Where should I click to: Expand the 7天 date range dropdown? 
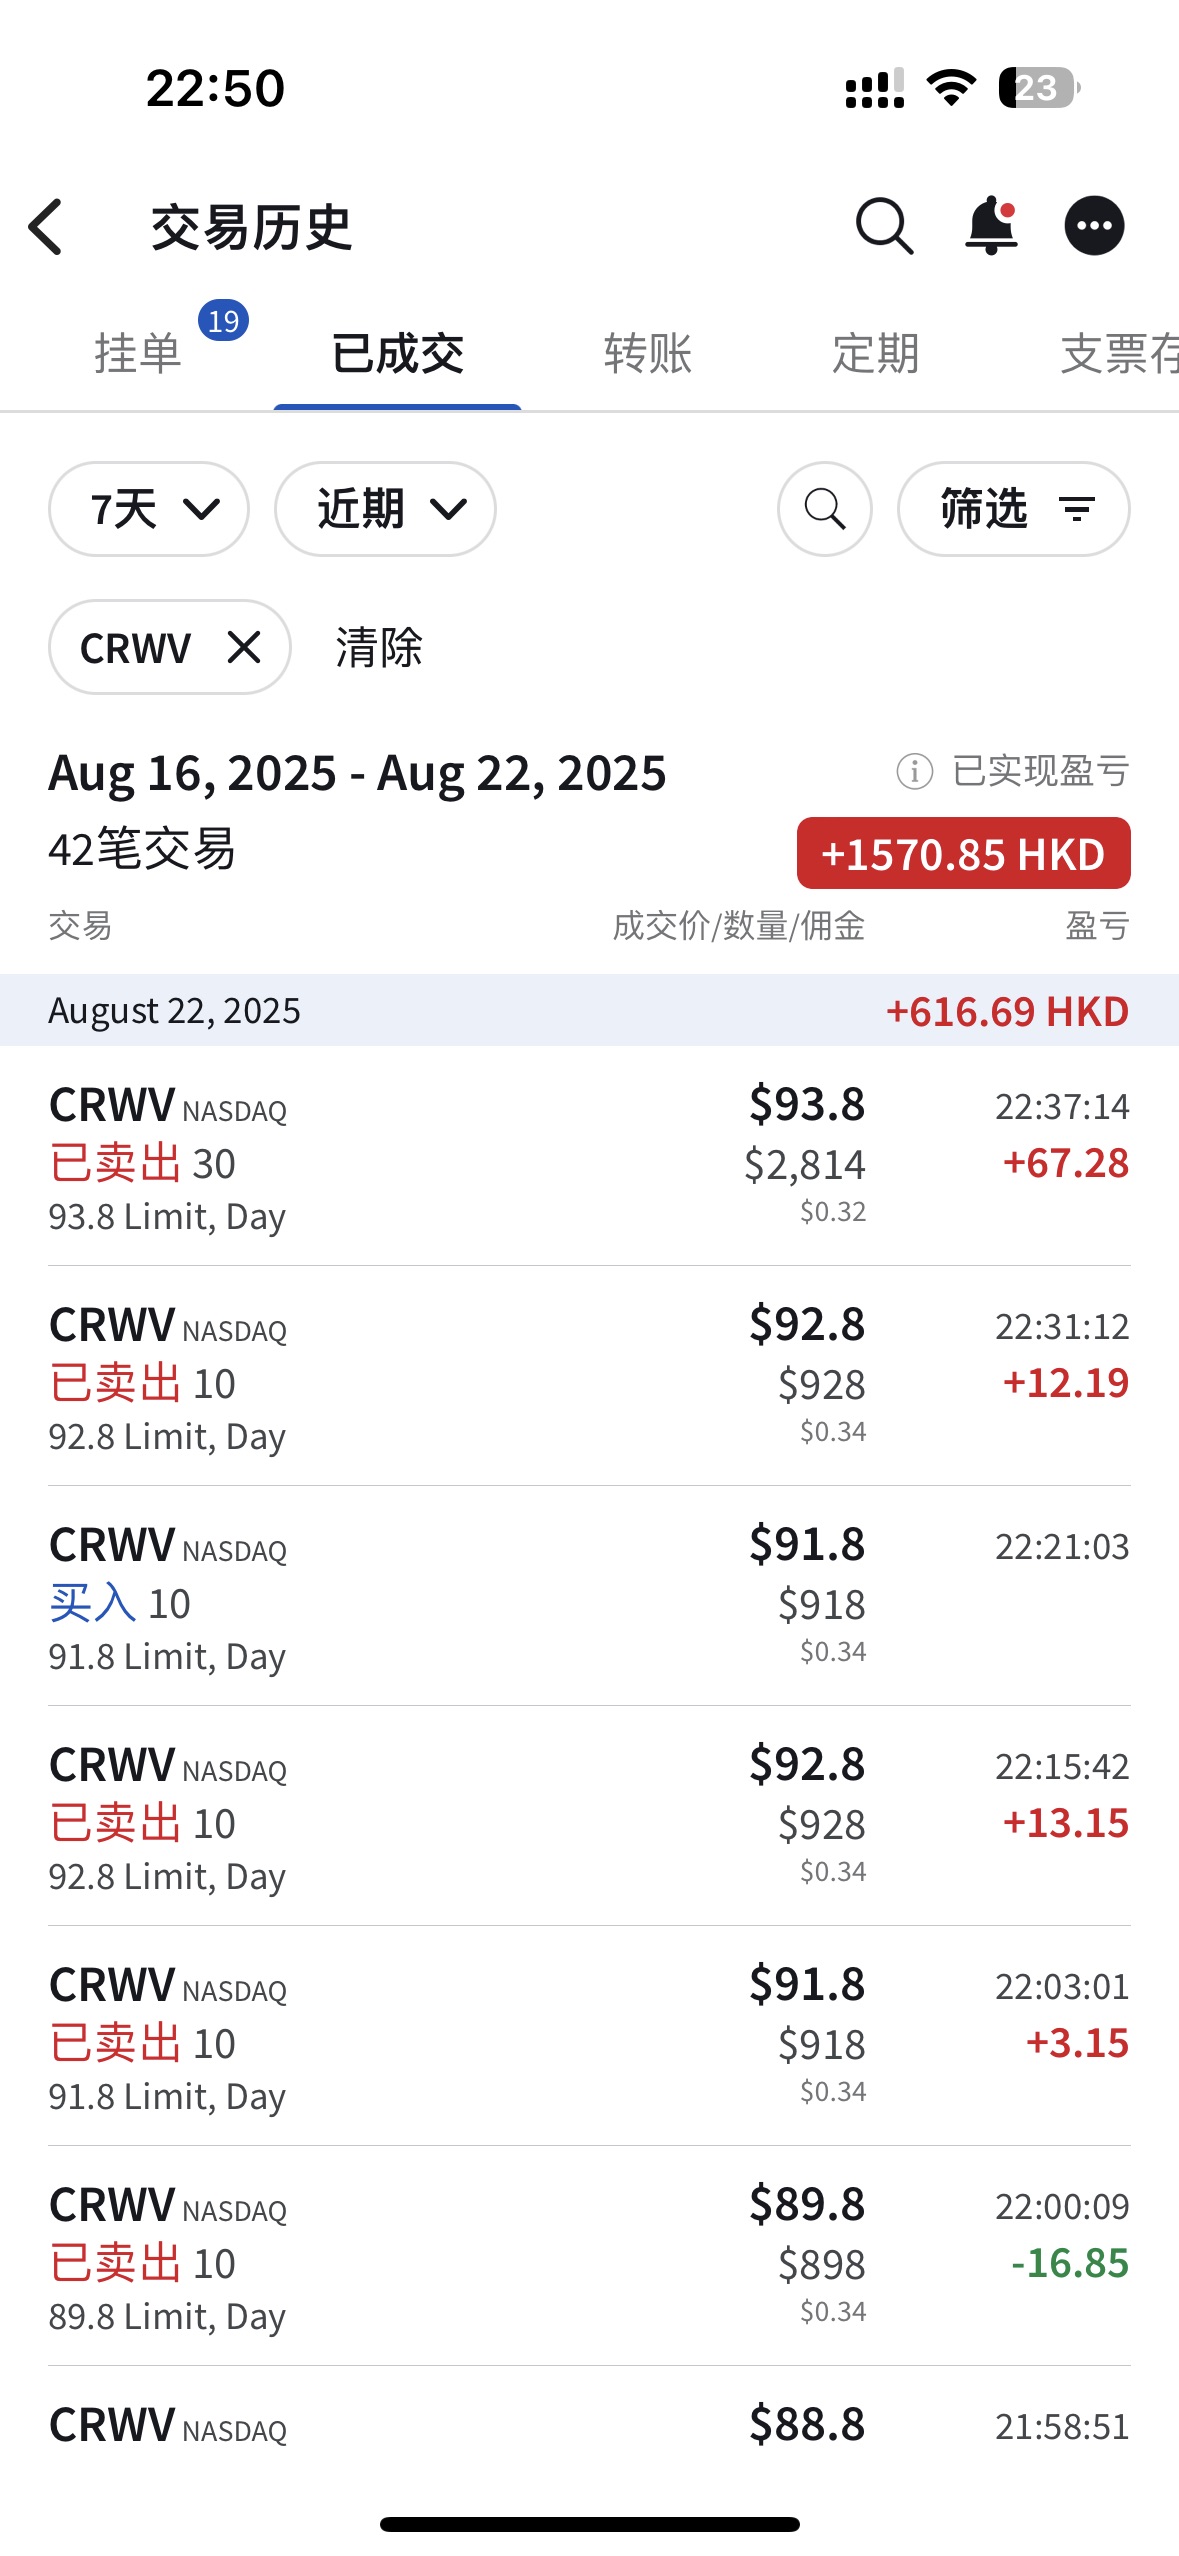[149, 509]
